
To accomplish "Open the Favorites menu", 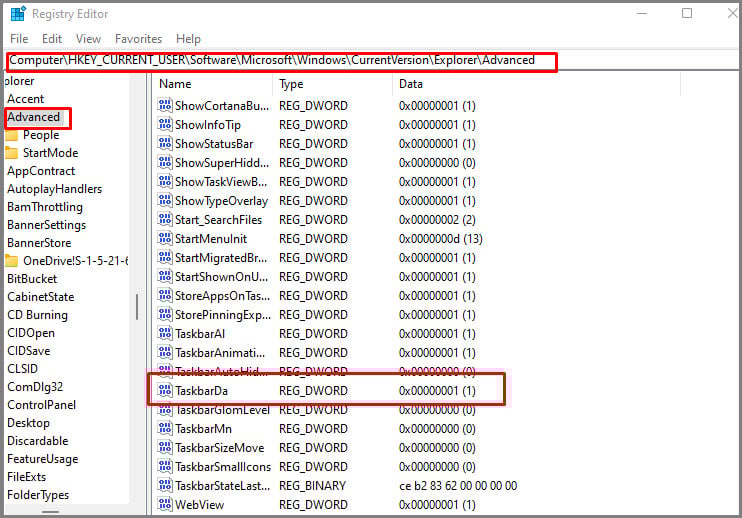I will click(x=138, y=39).
